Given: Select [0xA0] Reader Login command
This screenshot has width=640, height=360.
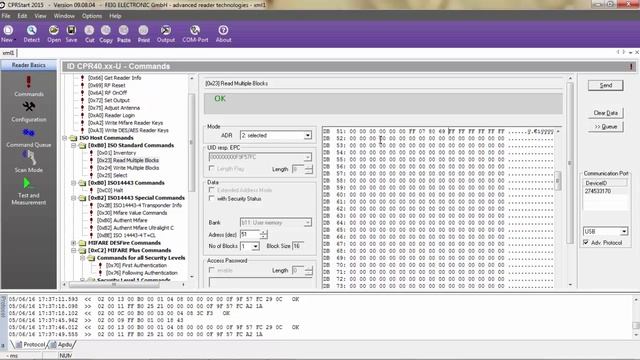Looking at the screenshot, I should point(111,115).
